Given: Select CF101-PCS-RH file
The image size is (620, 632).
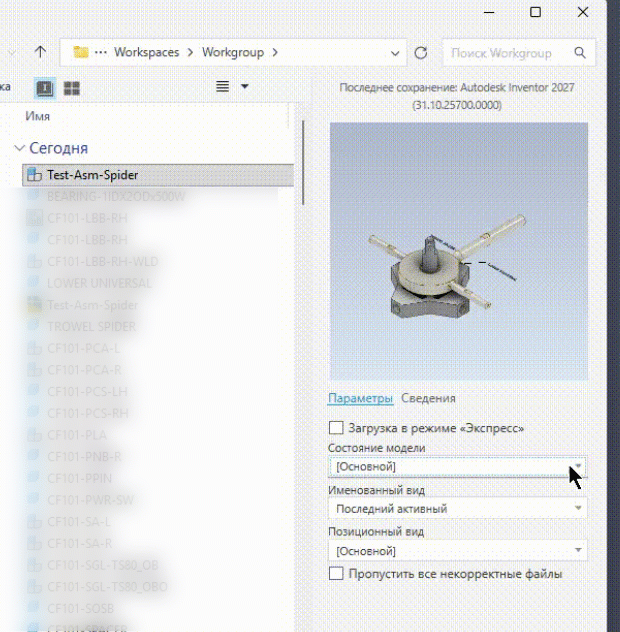Looking at the screenshot, I should (x=87, y=414).
